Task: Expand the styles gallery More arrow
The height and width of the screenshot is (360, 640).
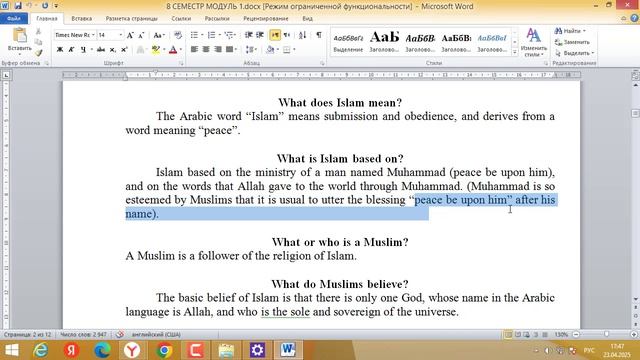Action: point(515,52)
